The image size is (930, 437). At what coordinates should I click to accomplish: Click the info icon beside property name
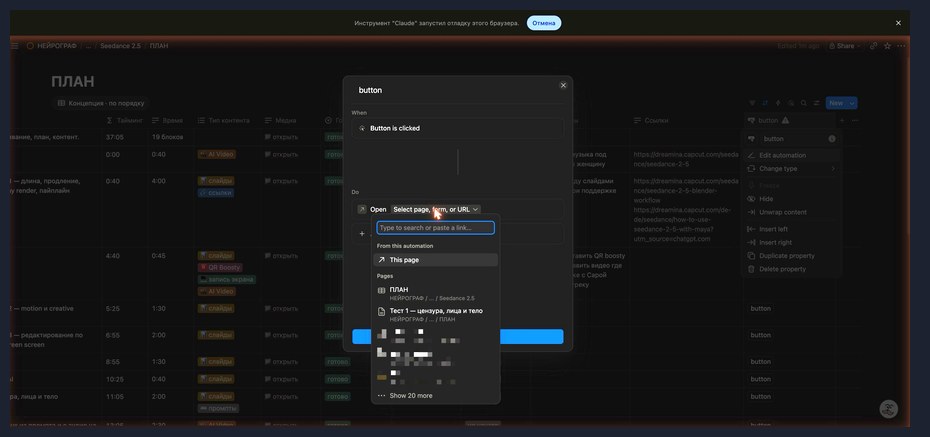(832, 139)
